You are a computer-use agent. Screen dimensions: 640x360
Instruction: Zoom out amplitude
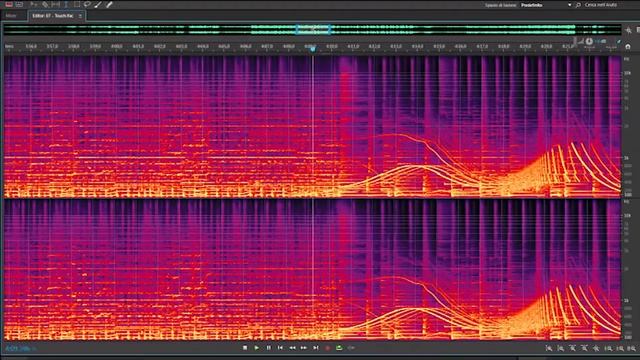[x=561, y=348]
